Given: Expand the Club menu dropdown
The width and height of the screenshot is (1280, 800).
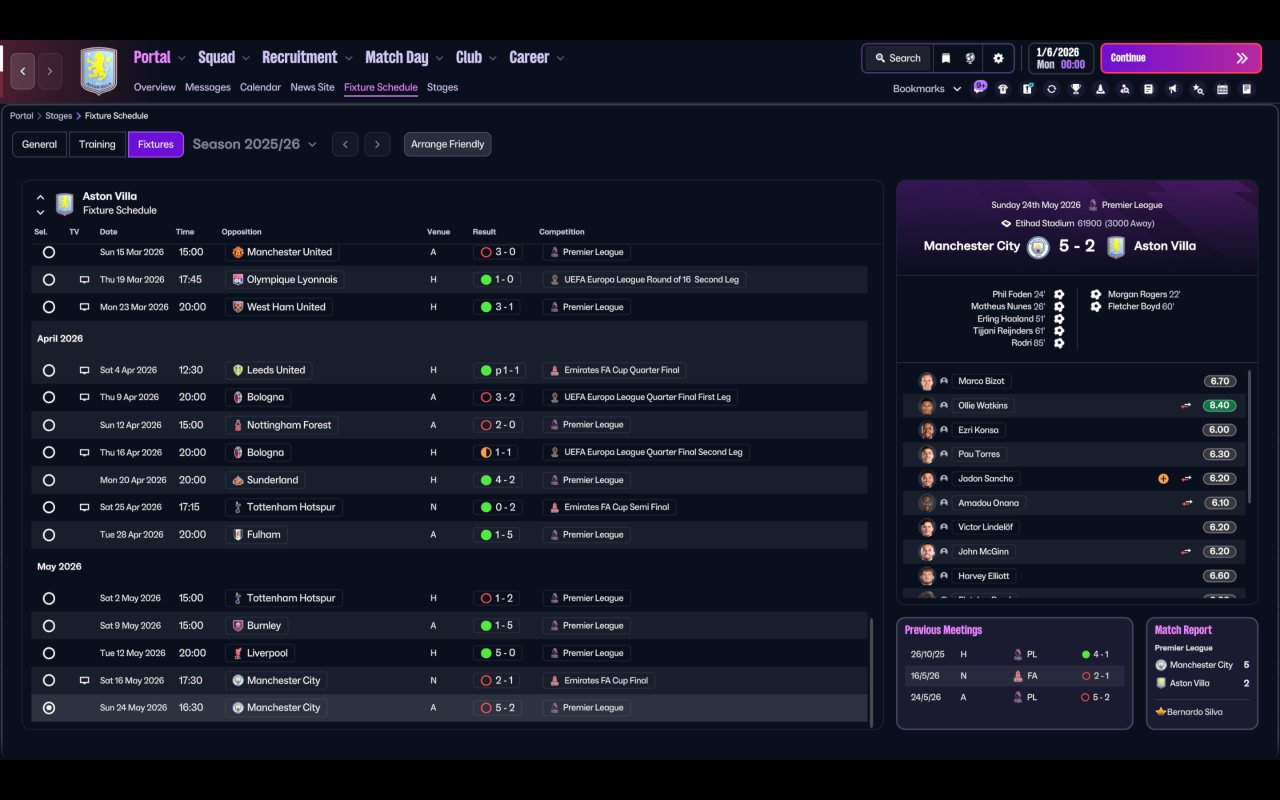Looking at the screenshot, I should click(x=492, y=58).
